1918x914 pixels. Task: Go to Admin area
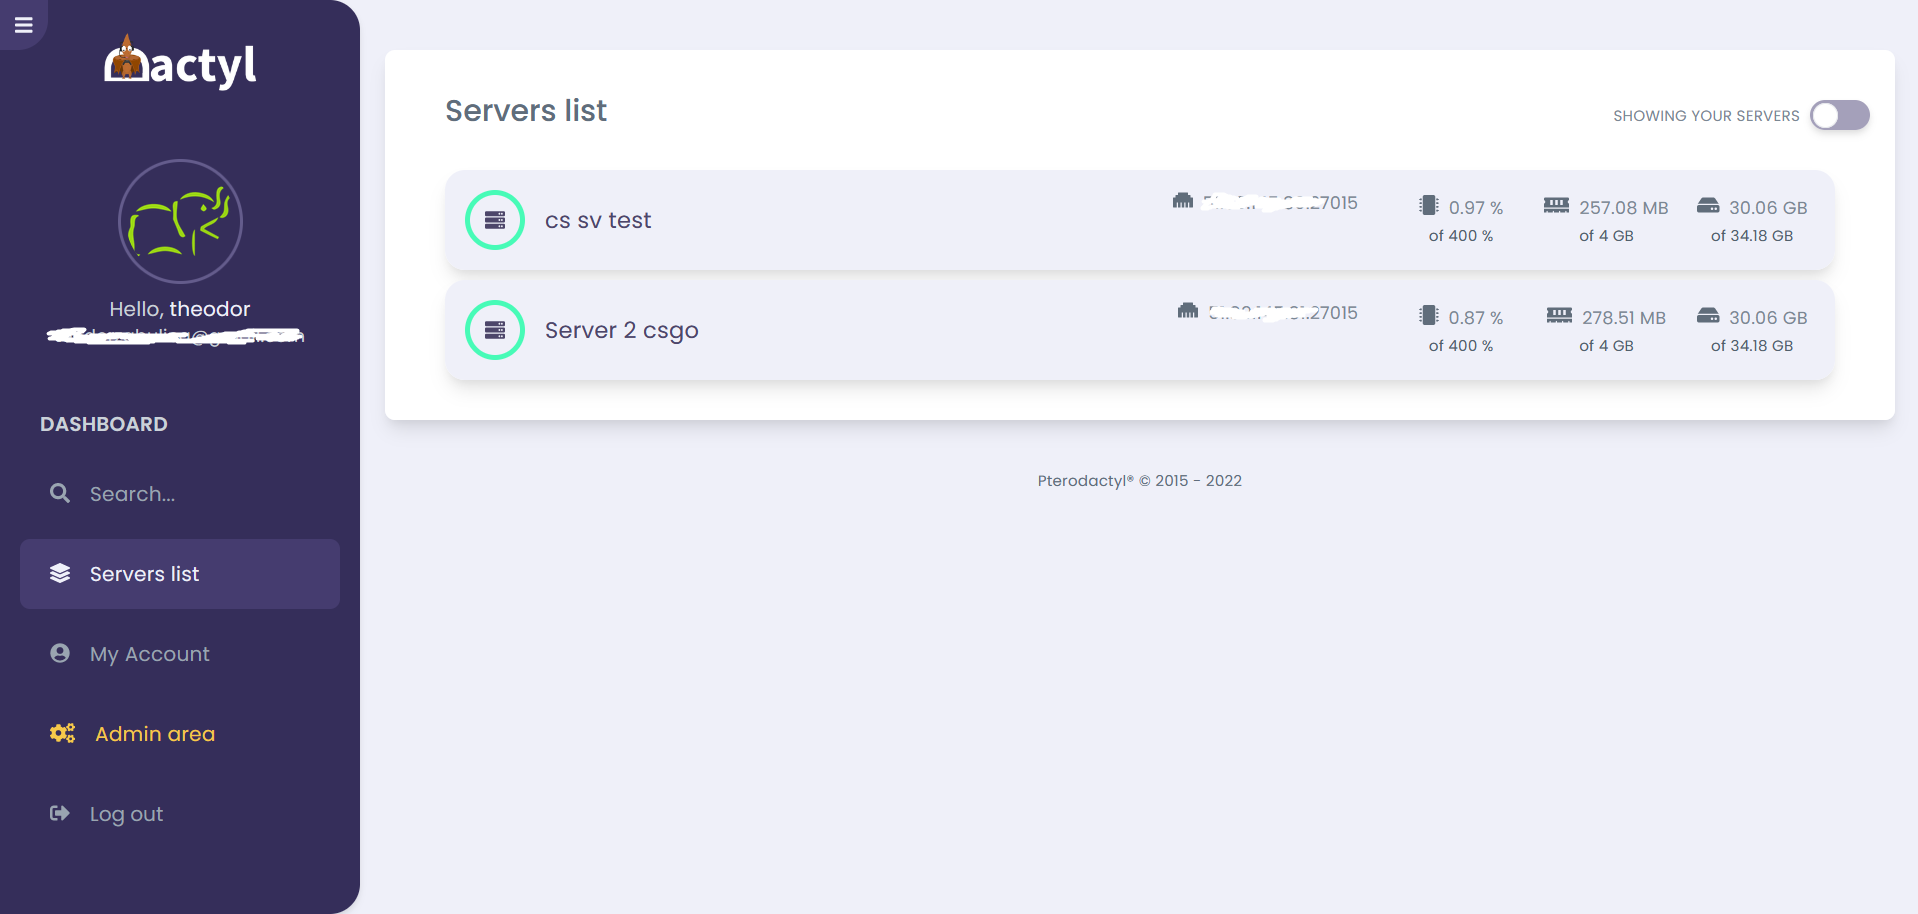click(155, 734)
